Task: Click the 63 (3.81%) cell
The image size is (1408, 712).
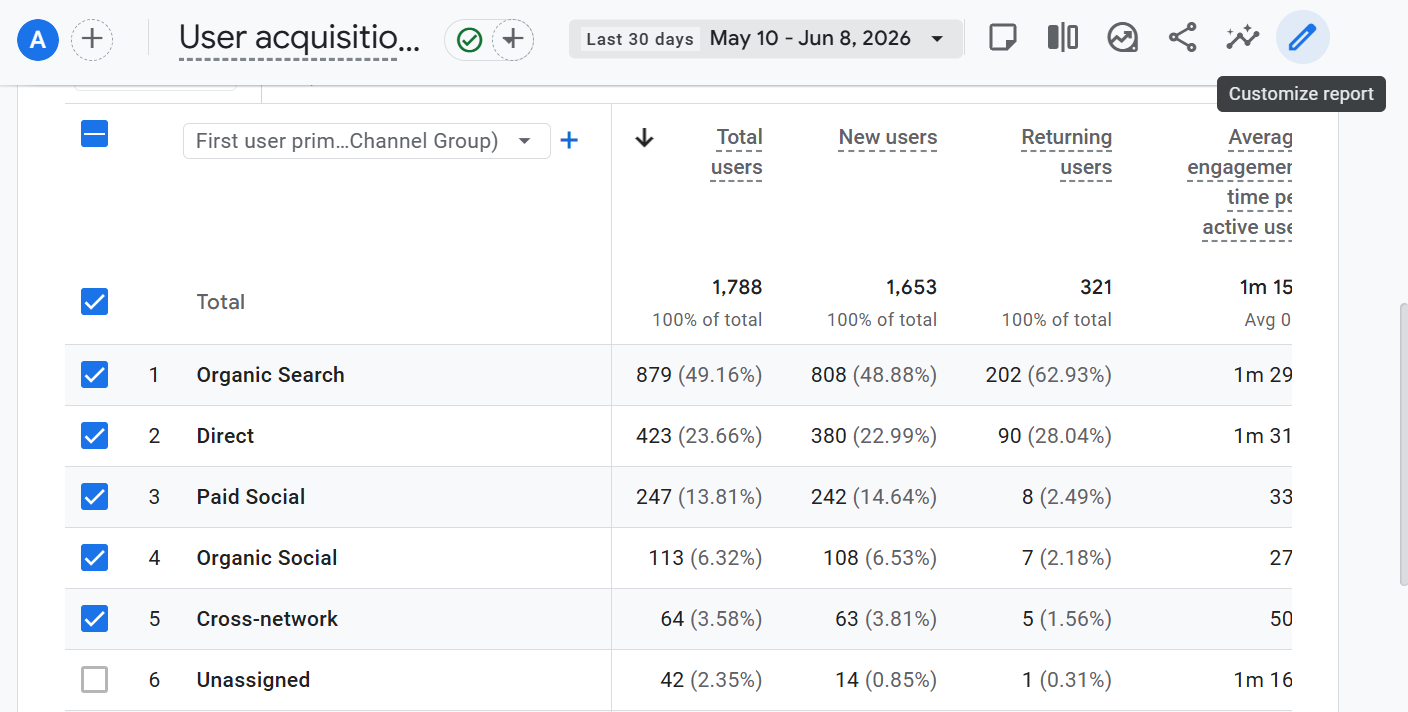Action: (886, 619)
